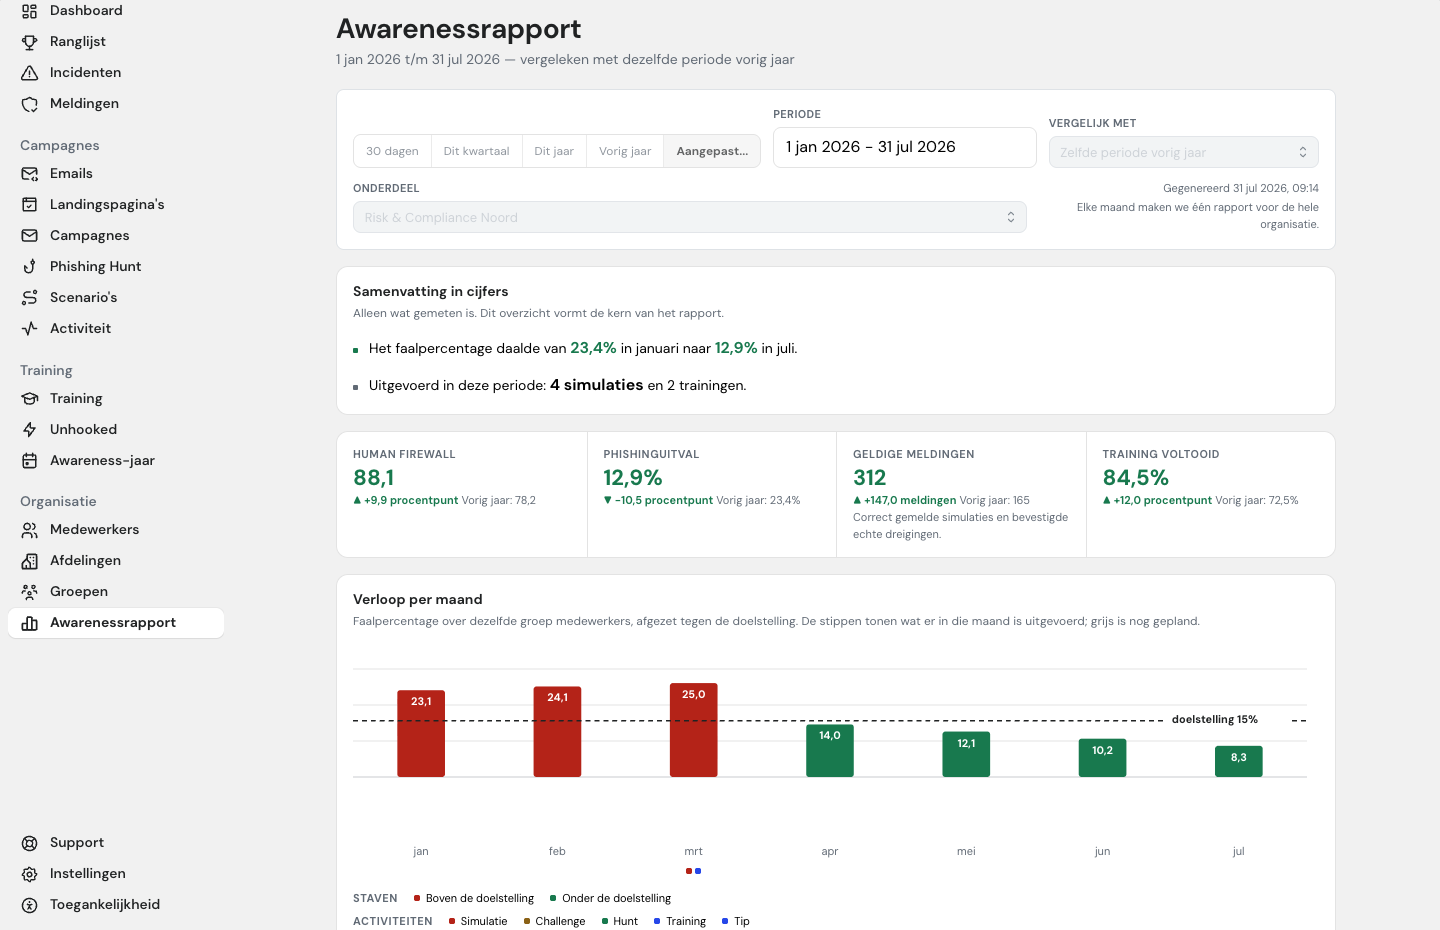Select the Dit kwartaal period option
Viewport: 1440px width, 930px height.
476,151
